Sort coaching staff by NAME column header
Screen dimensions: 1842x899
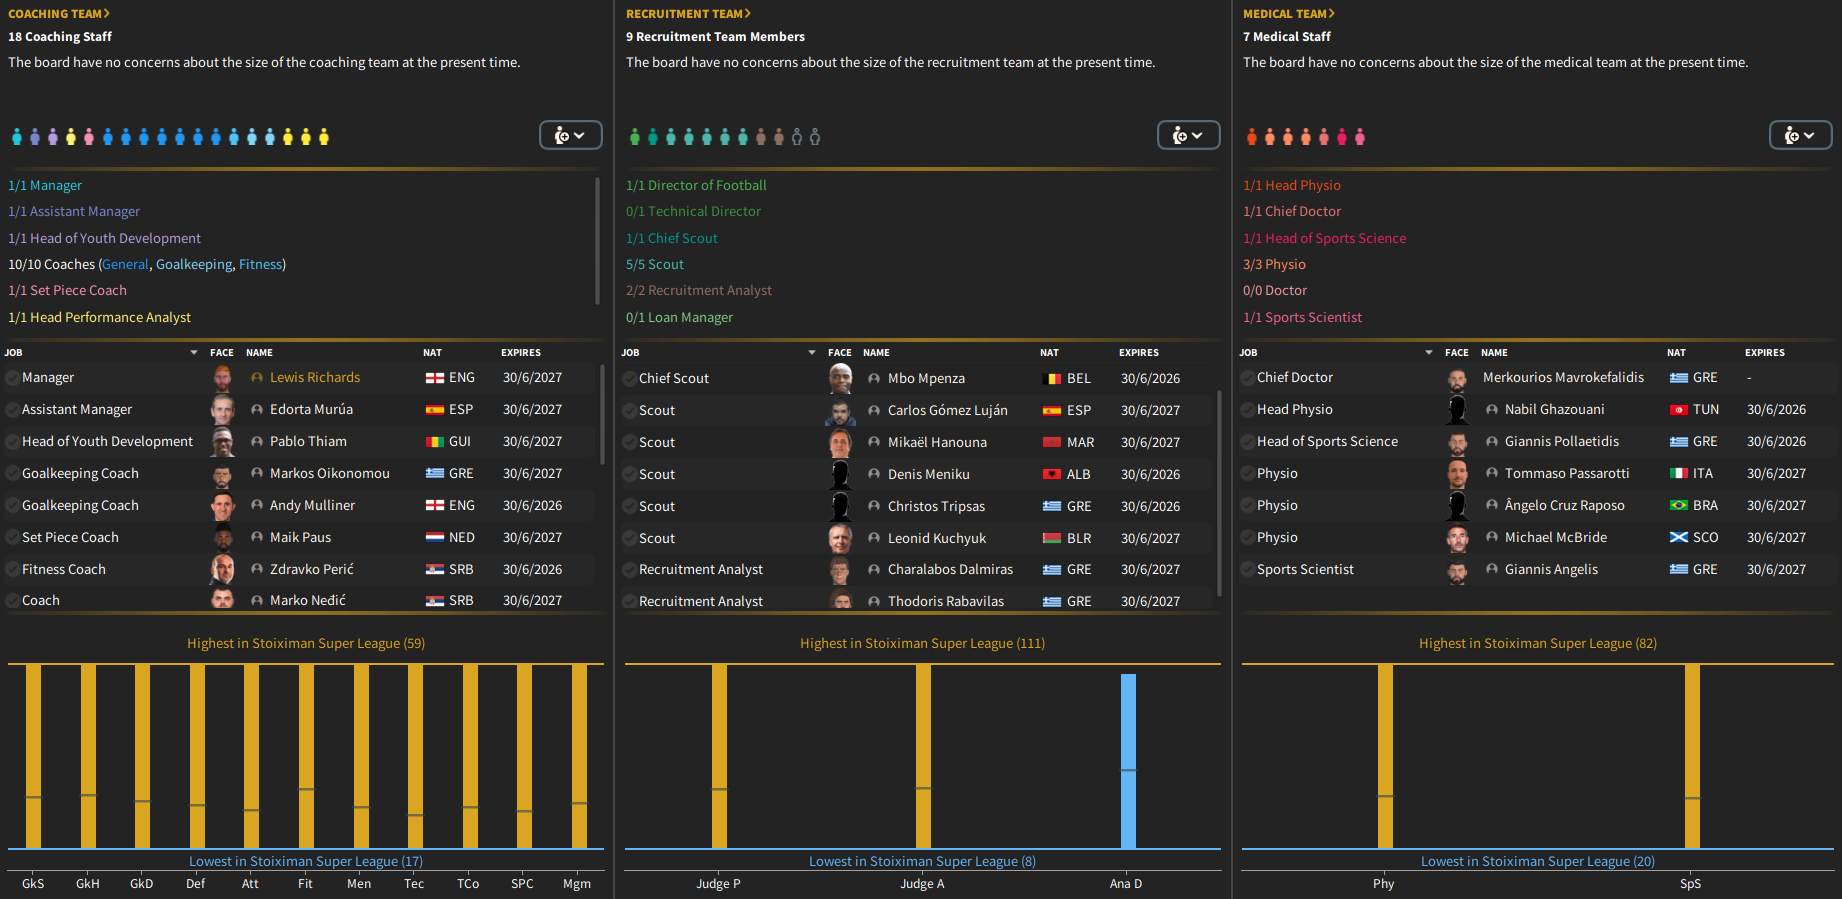(259, 353)
